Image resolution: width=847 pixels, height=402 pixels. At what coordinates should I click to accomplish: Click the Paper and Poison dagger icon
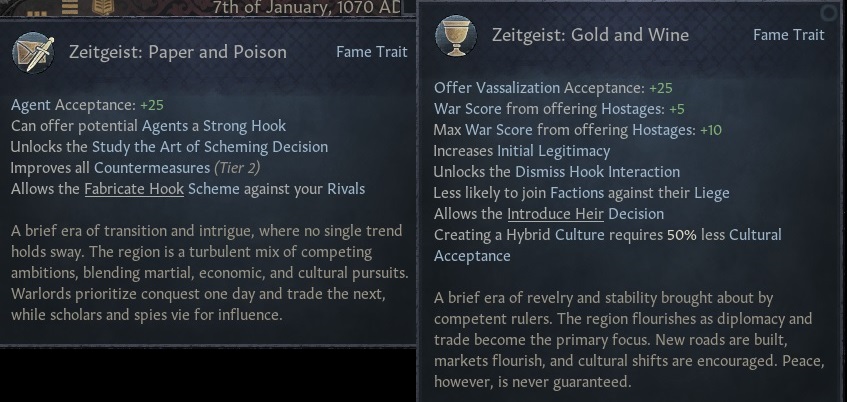(x=33, y=52)
